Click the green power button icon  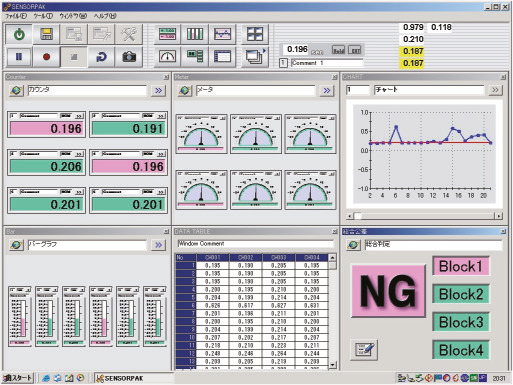click(19, 34)
